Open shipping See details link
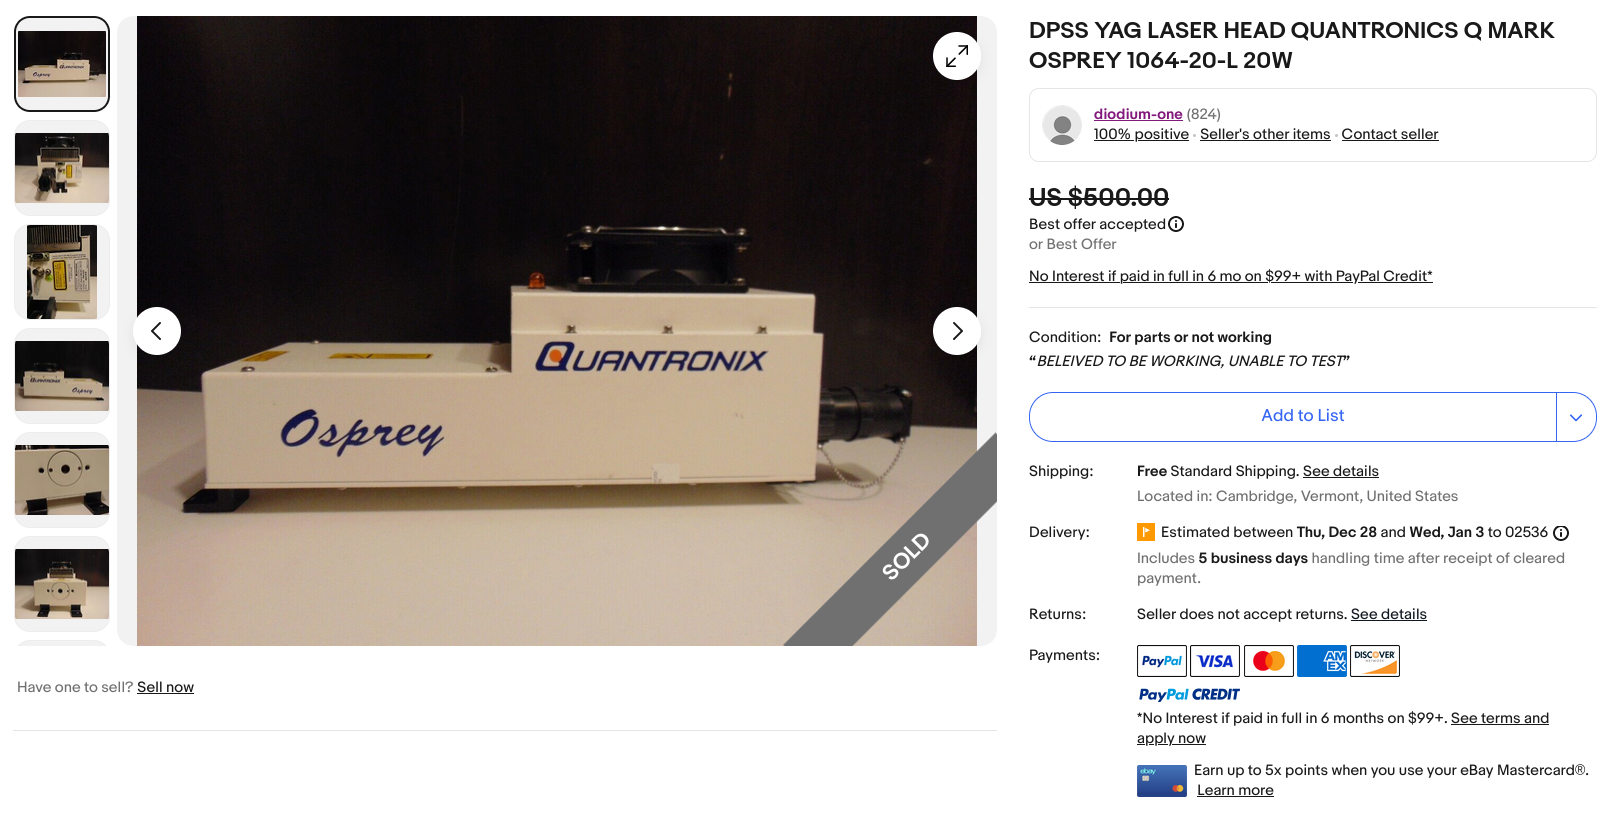The width and height of the screenshot is (1610, 816). pos(1341,471)
